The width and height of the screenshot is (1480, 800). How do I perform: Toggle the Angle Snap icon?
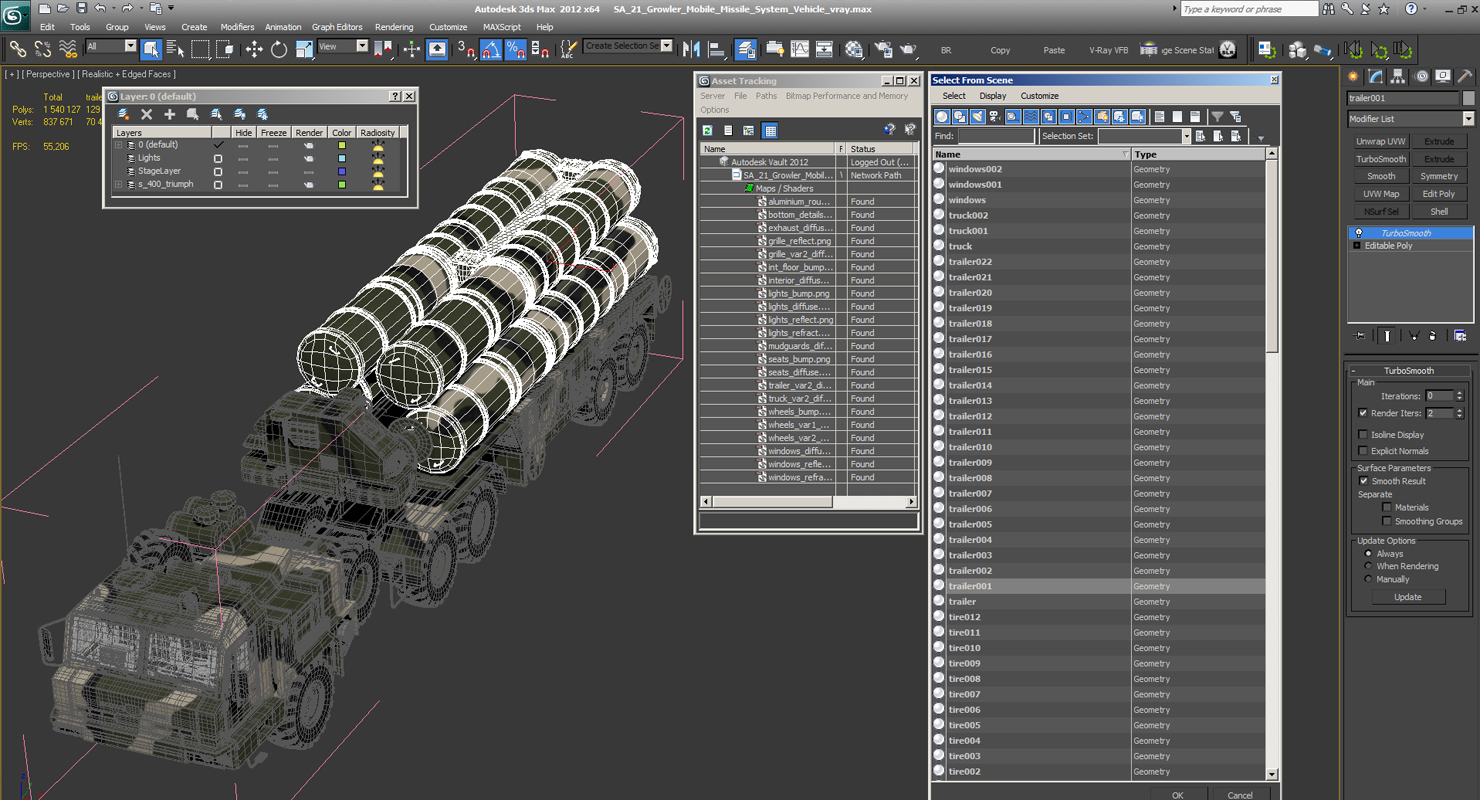491,48
